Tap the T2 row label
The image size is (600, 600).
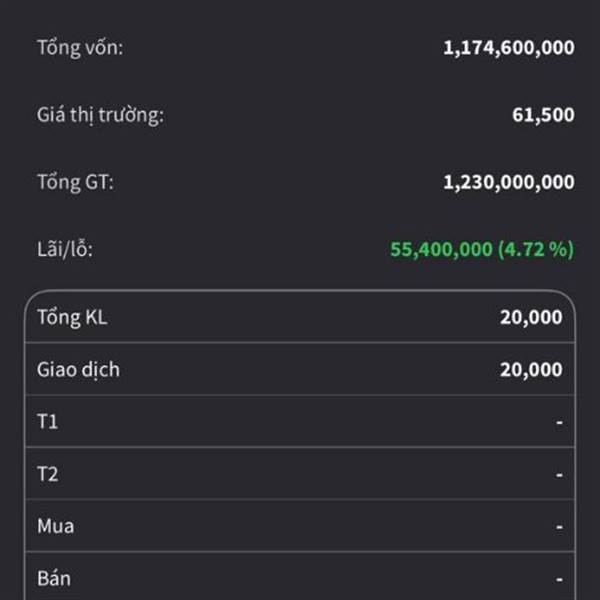[47, 474]
